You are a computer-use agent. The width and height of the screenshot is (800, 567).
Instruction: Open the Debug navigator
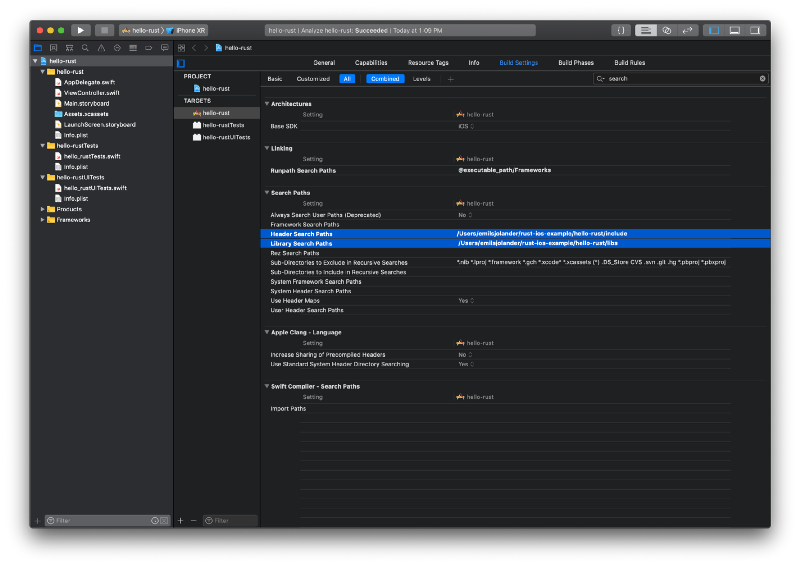coord(133,47)
